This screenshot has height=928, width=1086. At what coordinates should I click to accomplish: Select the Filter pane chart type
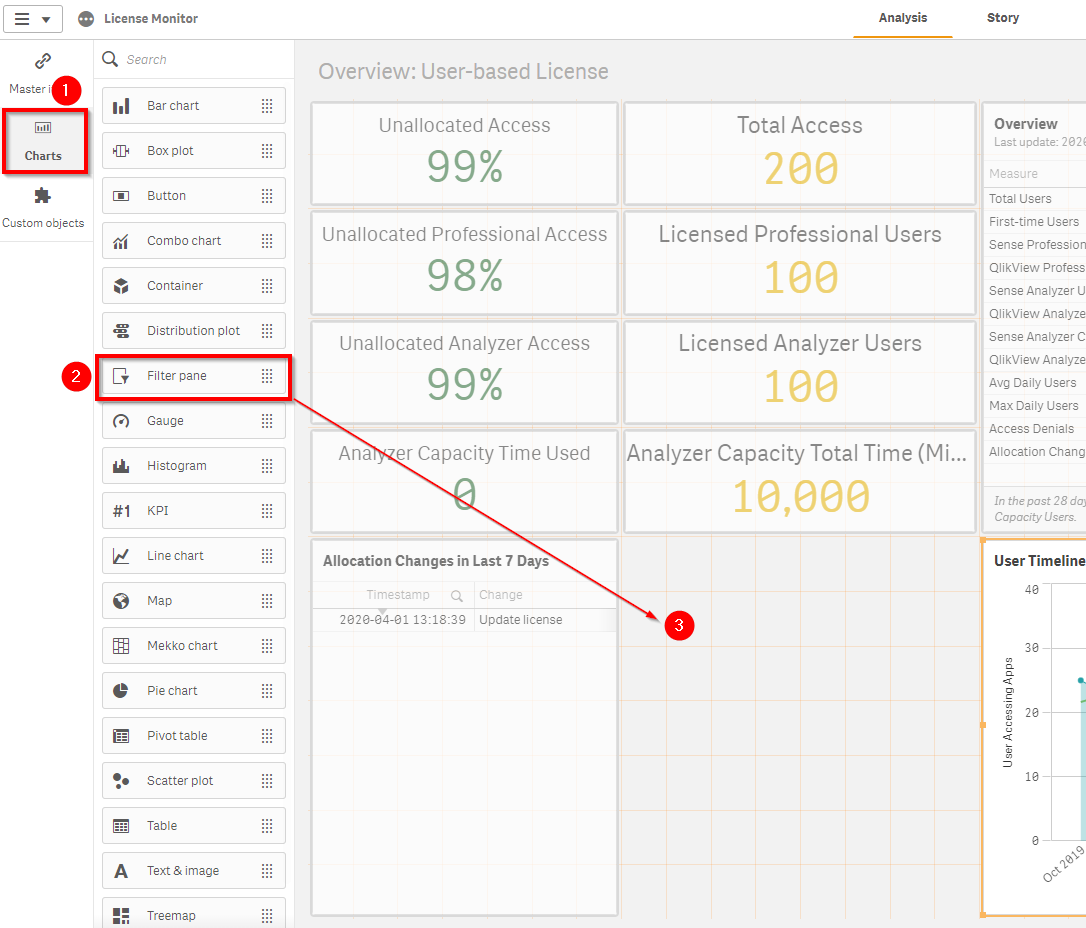180,375
